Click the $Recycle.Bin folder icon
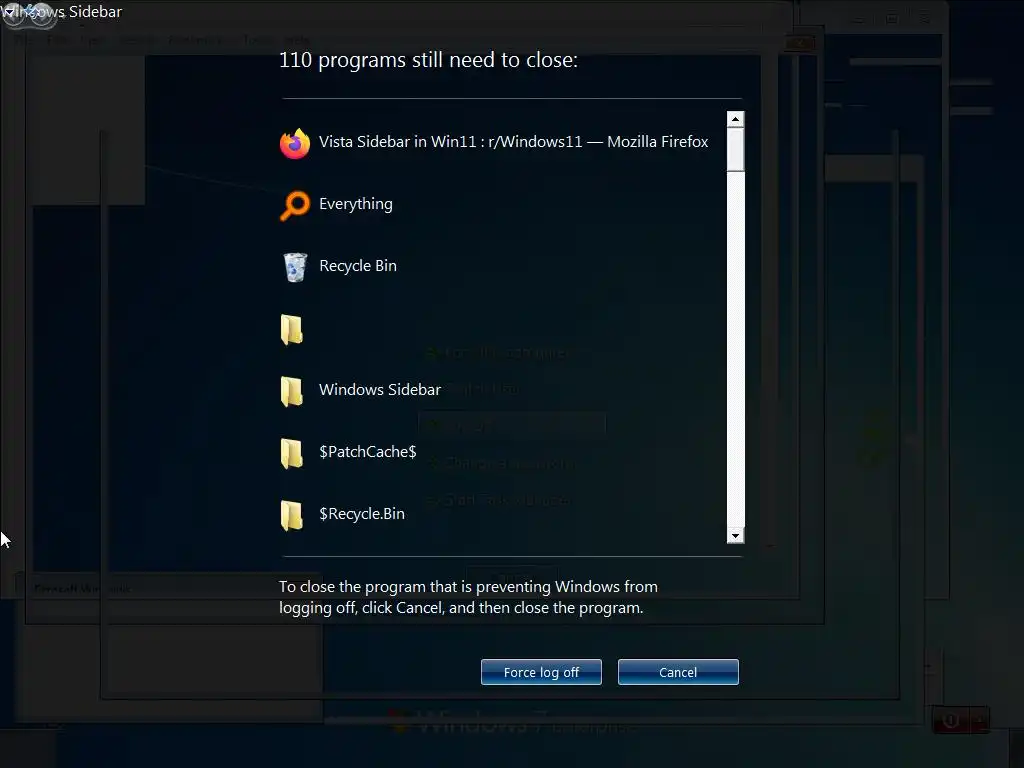 (292, 515)
